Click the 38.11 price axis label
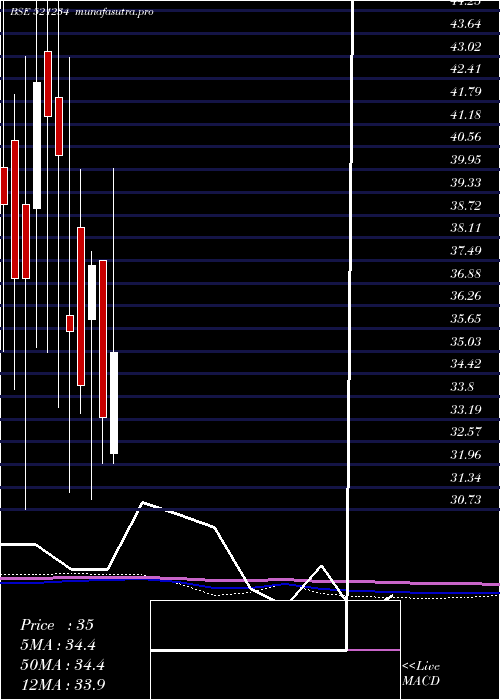Viewport: 500px width, 700px height. click(x=466, y=228)
